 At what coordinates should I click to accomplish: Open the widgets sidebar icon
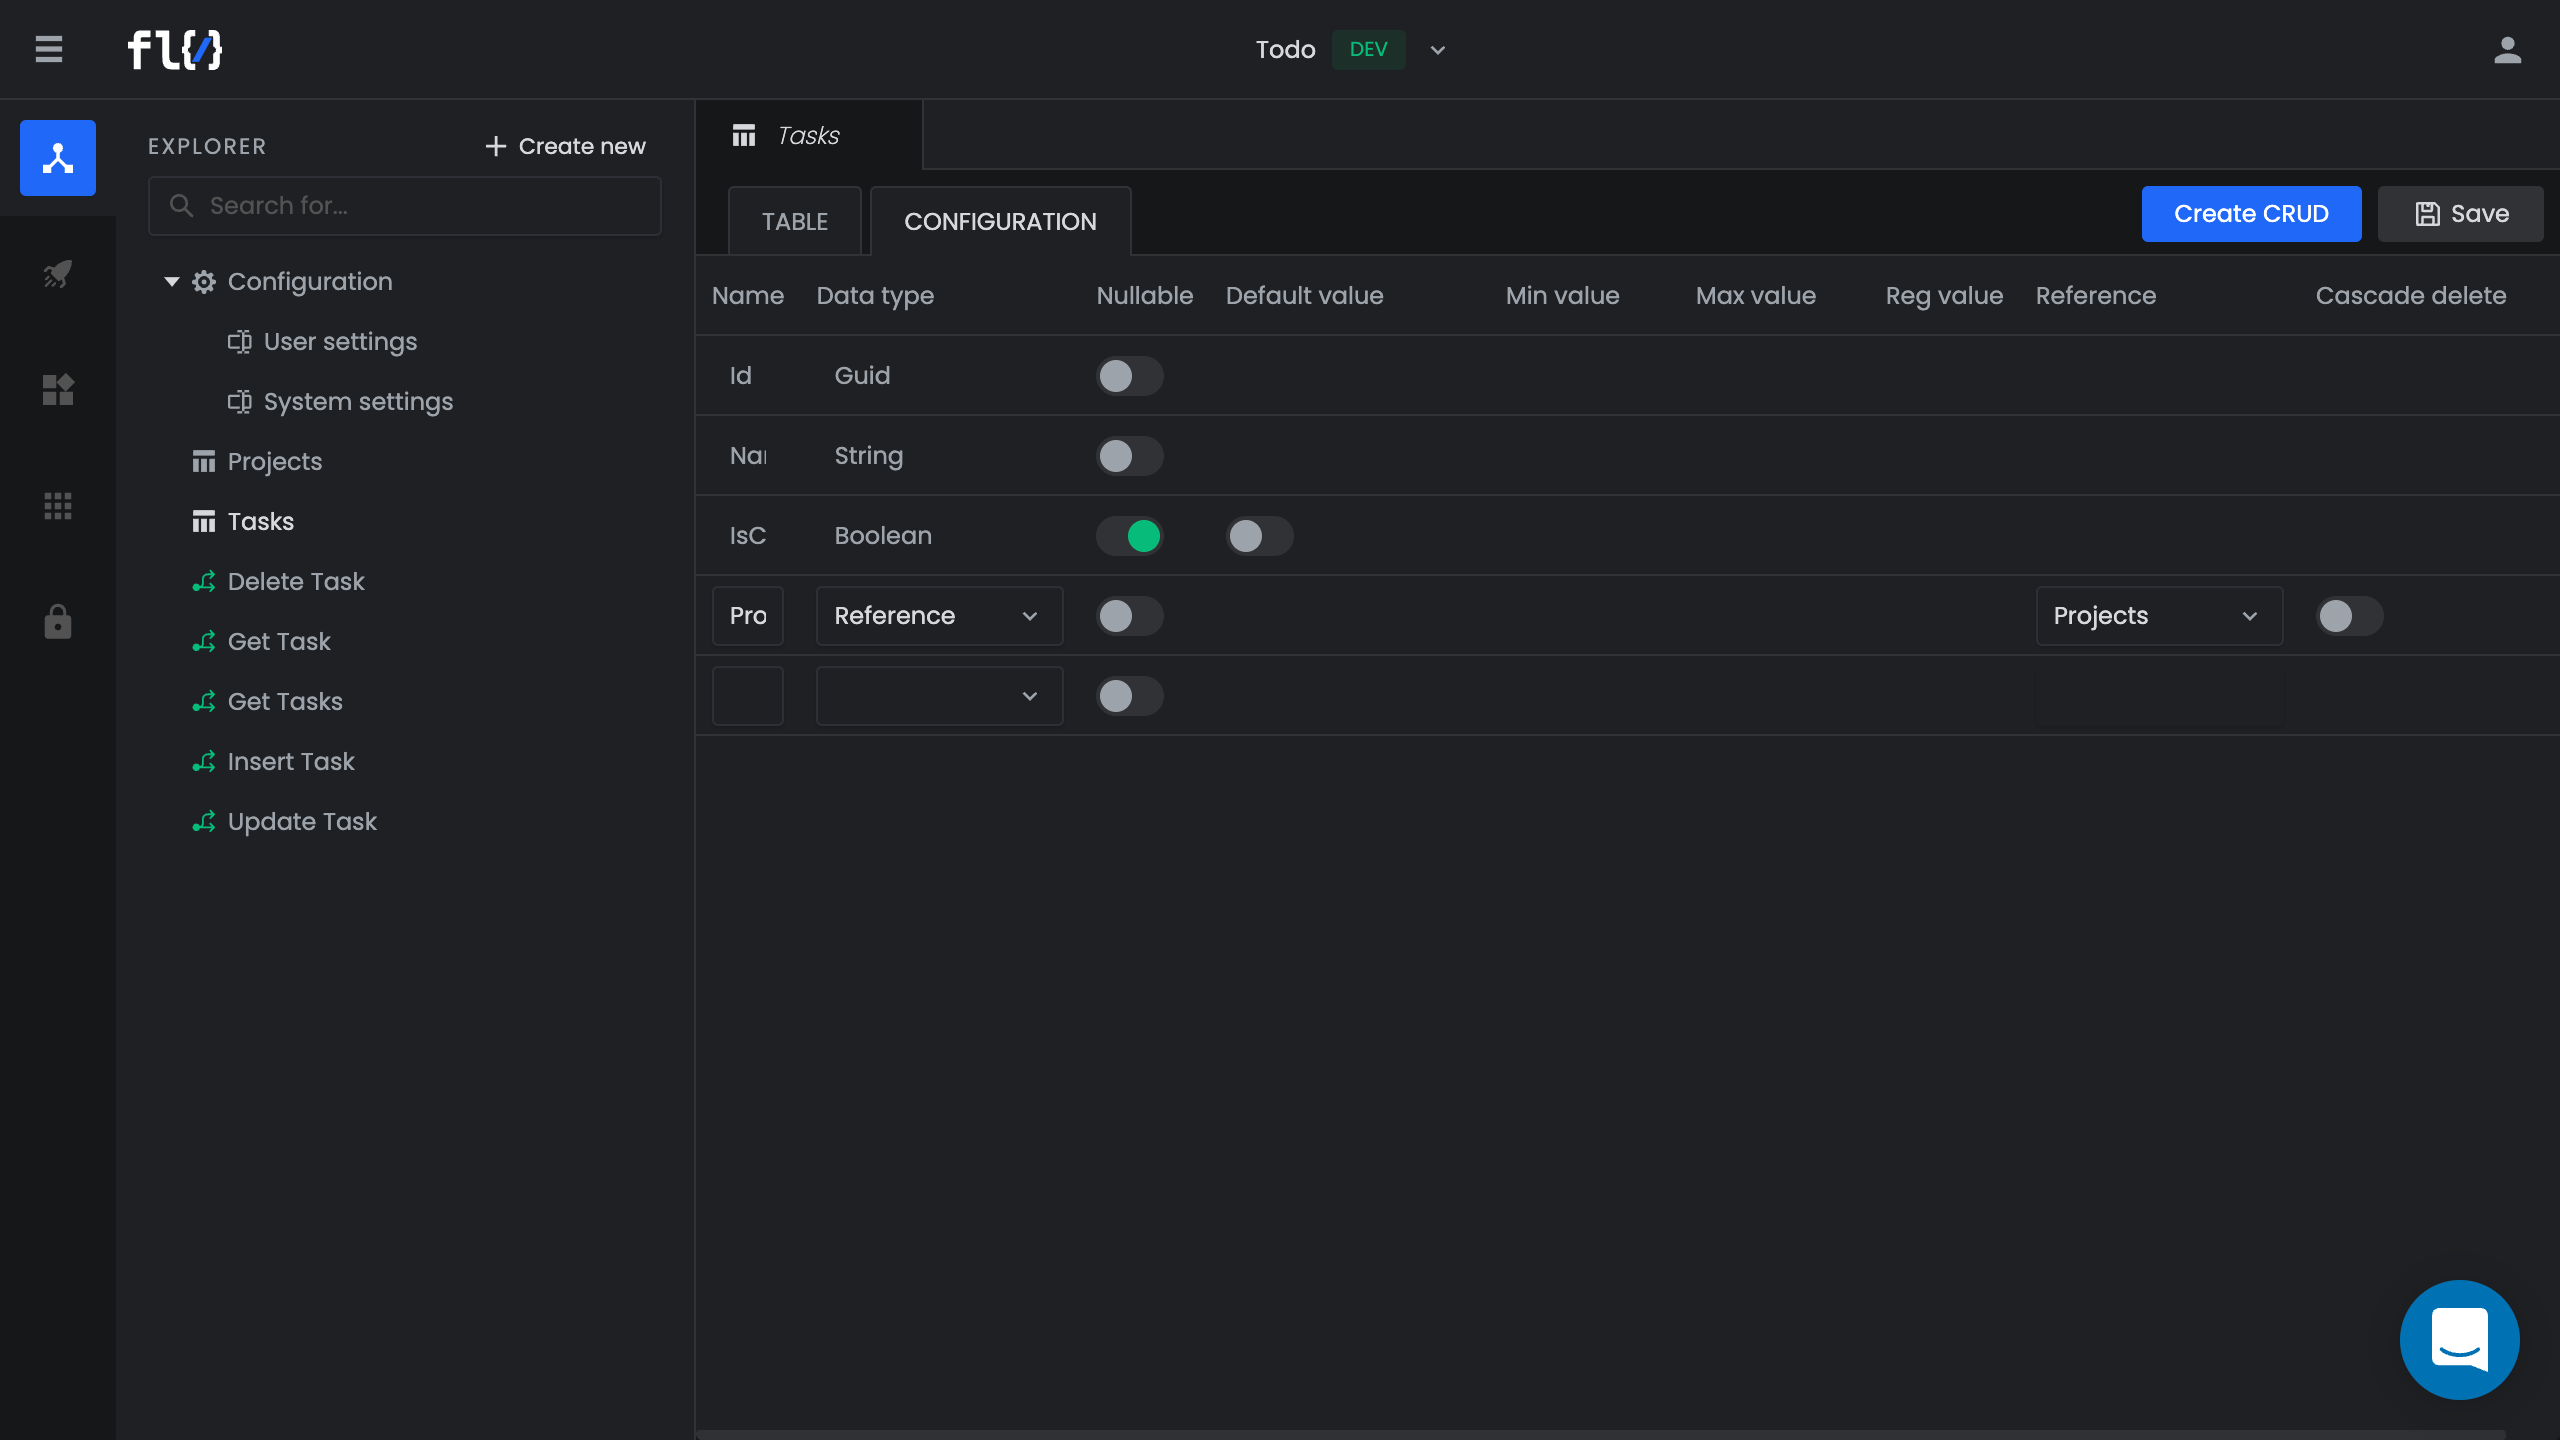click(x=58, y=390)
